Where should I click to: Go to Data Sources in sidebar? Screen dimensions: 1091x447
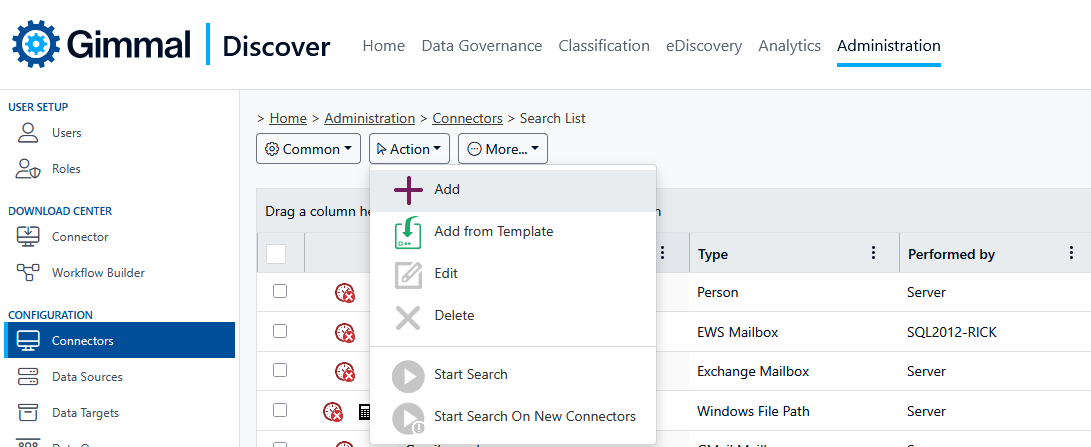click(x=87, y=377)
